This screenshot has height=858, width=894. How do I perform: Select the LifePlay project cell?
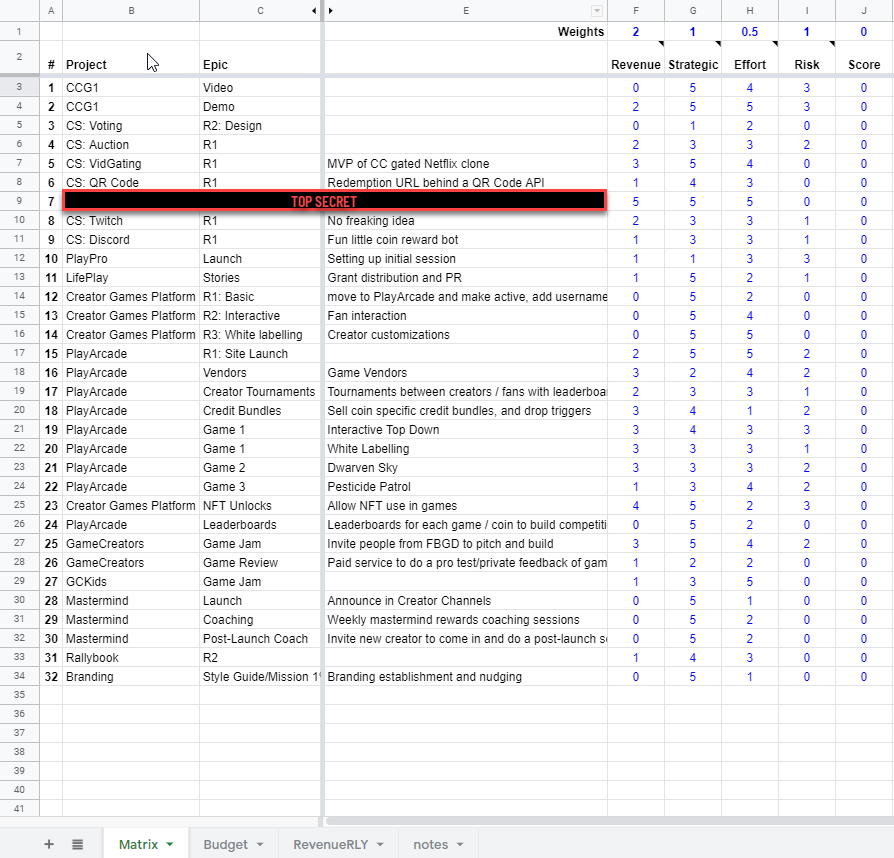pos(131,278)
